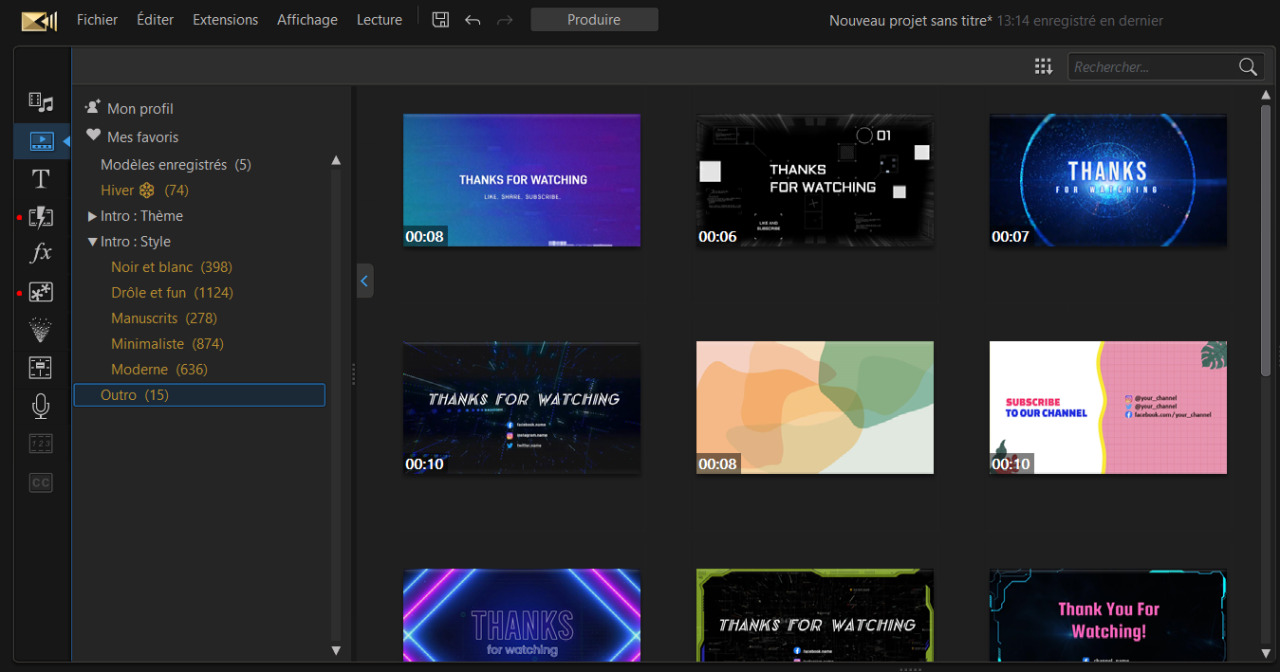Open the Particle effects room
Viewport: 1280px width, 672px height.
(41, 330)
